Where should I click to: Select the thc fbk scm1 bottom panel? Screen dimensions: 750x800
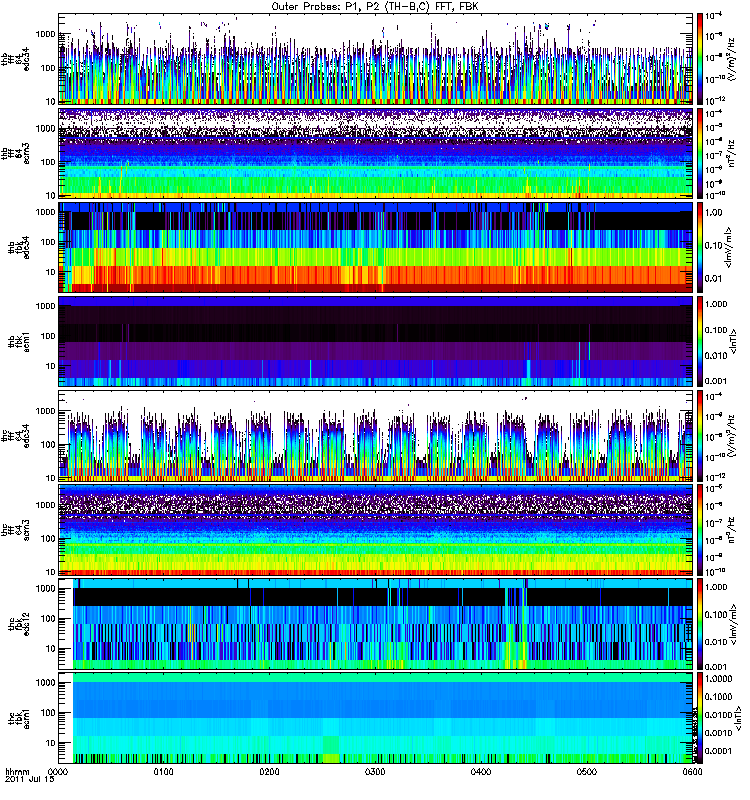click(376, 718)
